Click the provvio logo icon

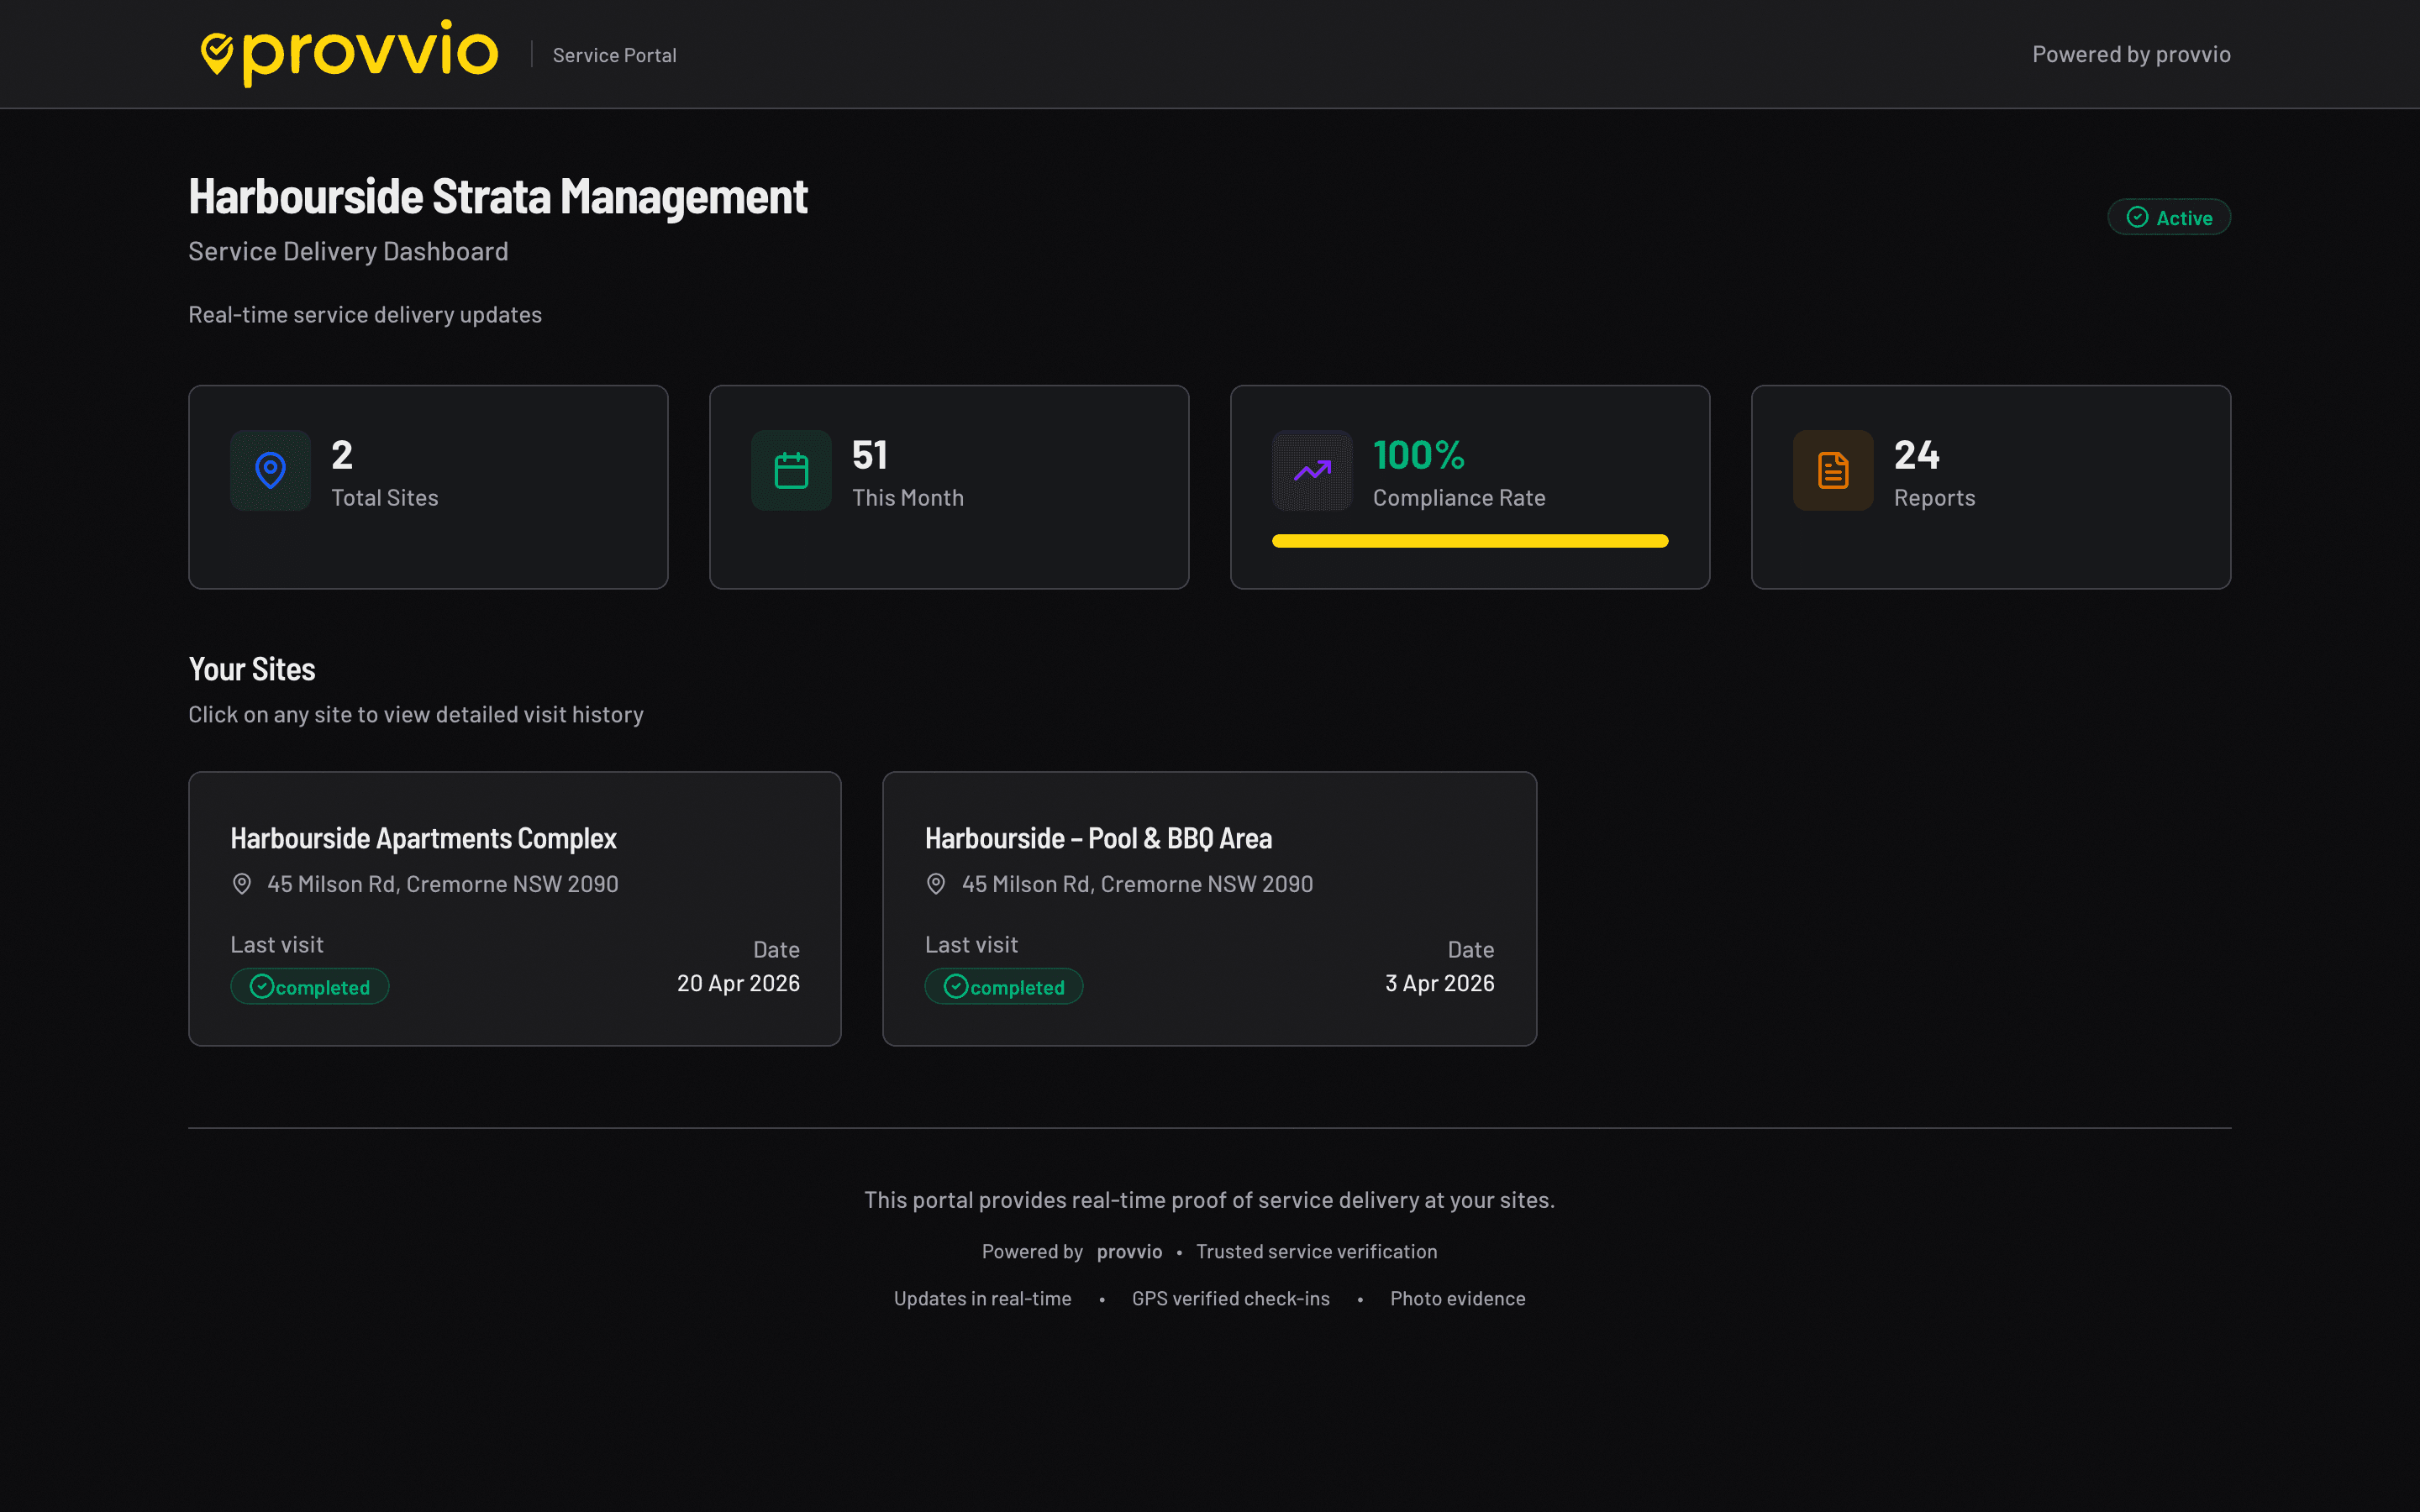coord(216,52)
